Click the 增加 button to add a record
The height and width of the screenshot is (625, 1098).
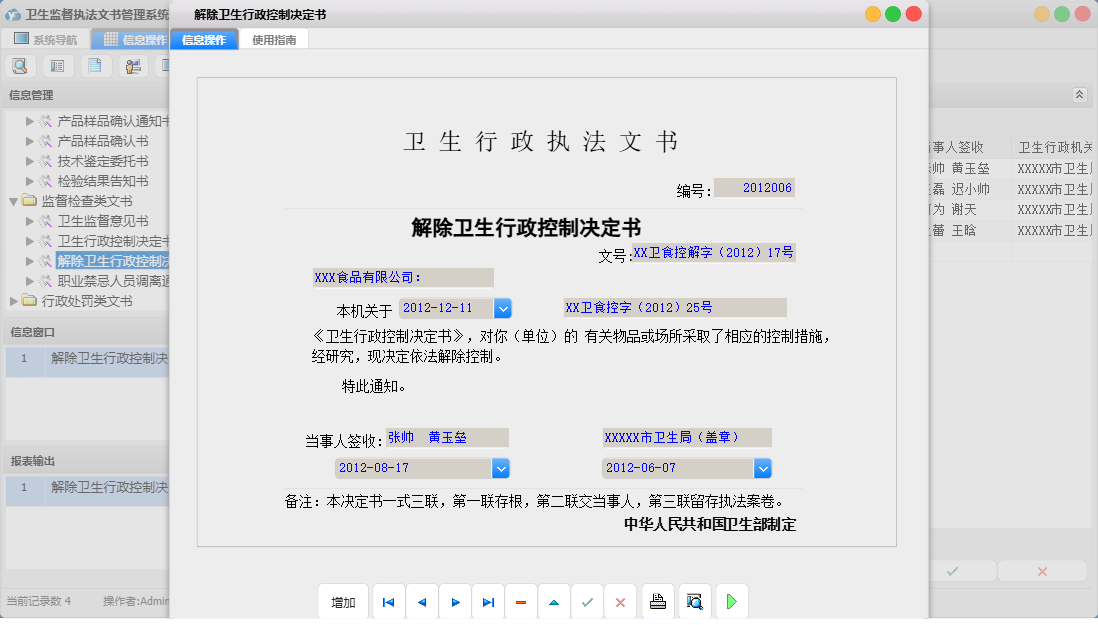point(343,601)
